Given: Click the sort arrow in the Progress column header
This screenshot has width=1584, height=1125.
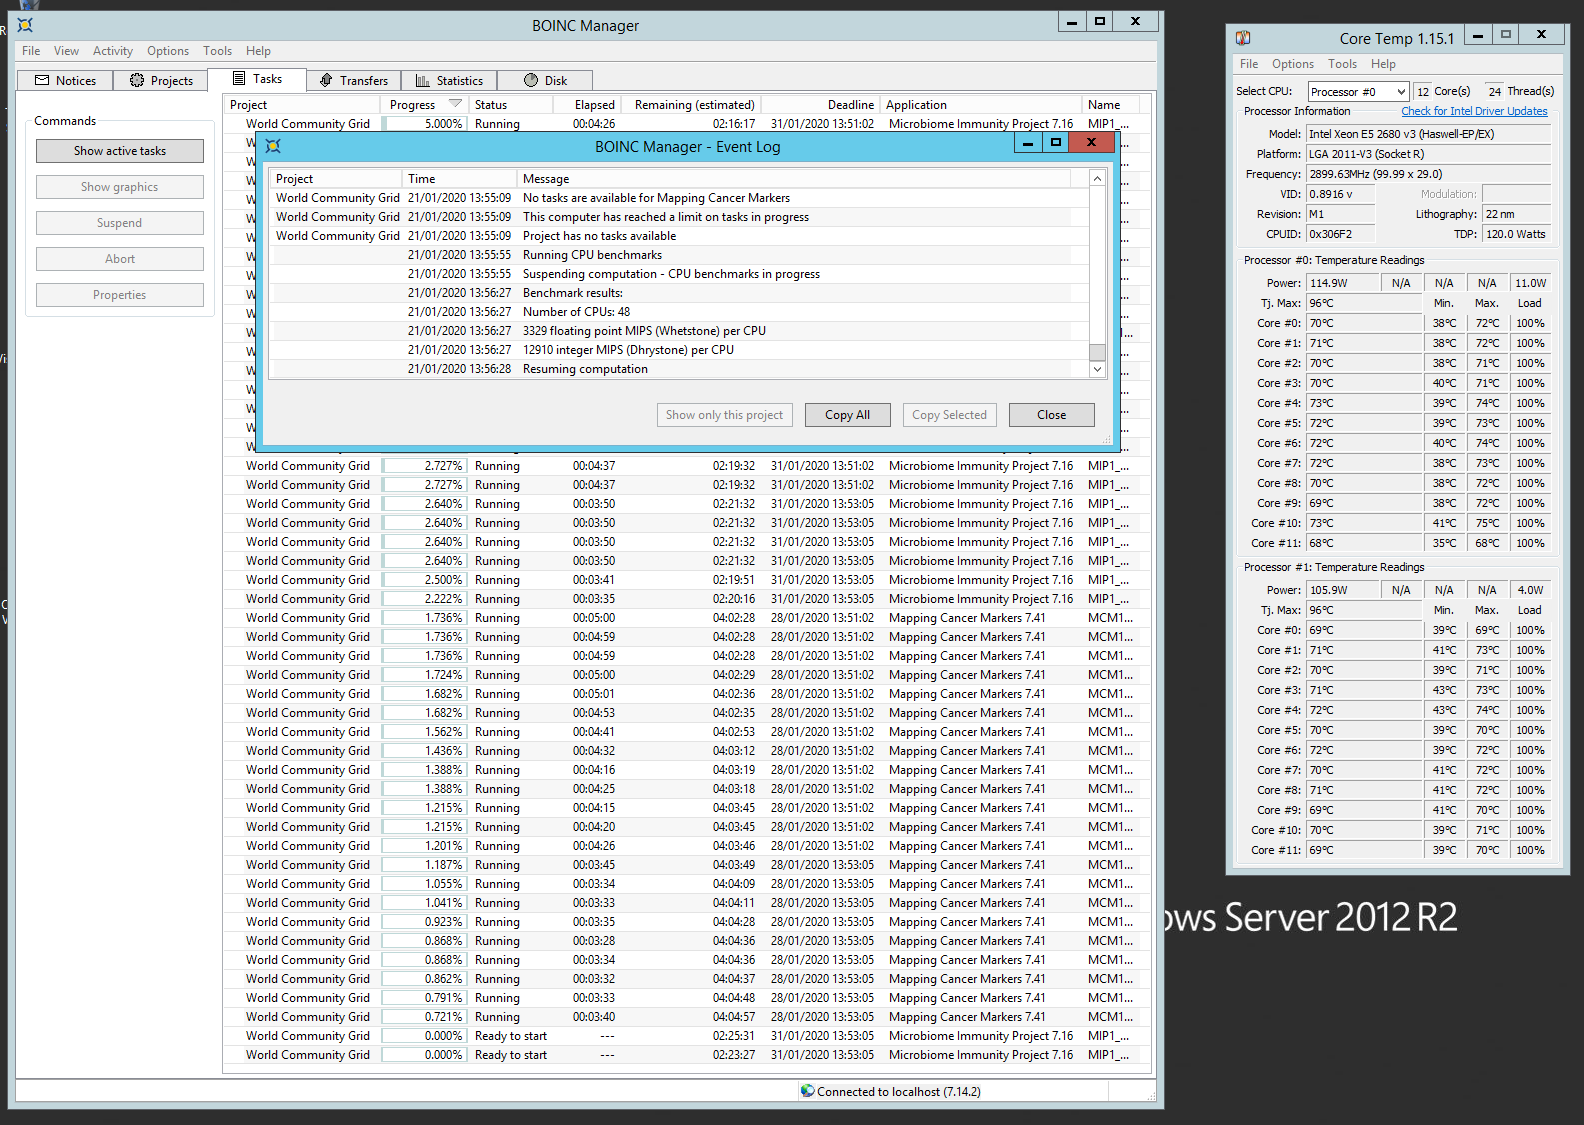Looking at the screenshot, I should point(455,104).
